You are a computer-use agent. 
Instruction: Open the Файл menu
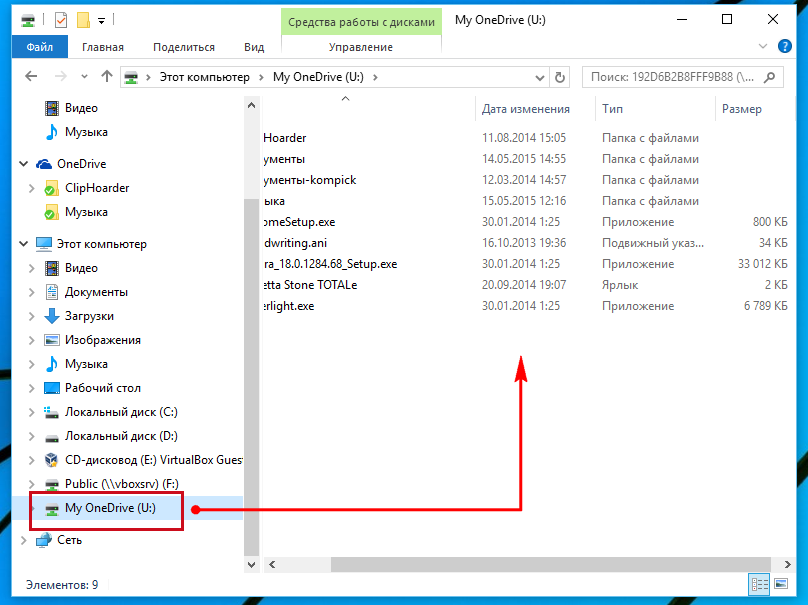click(x=40, y=47)
